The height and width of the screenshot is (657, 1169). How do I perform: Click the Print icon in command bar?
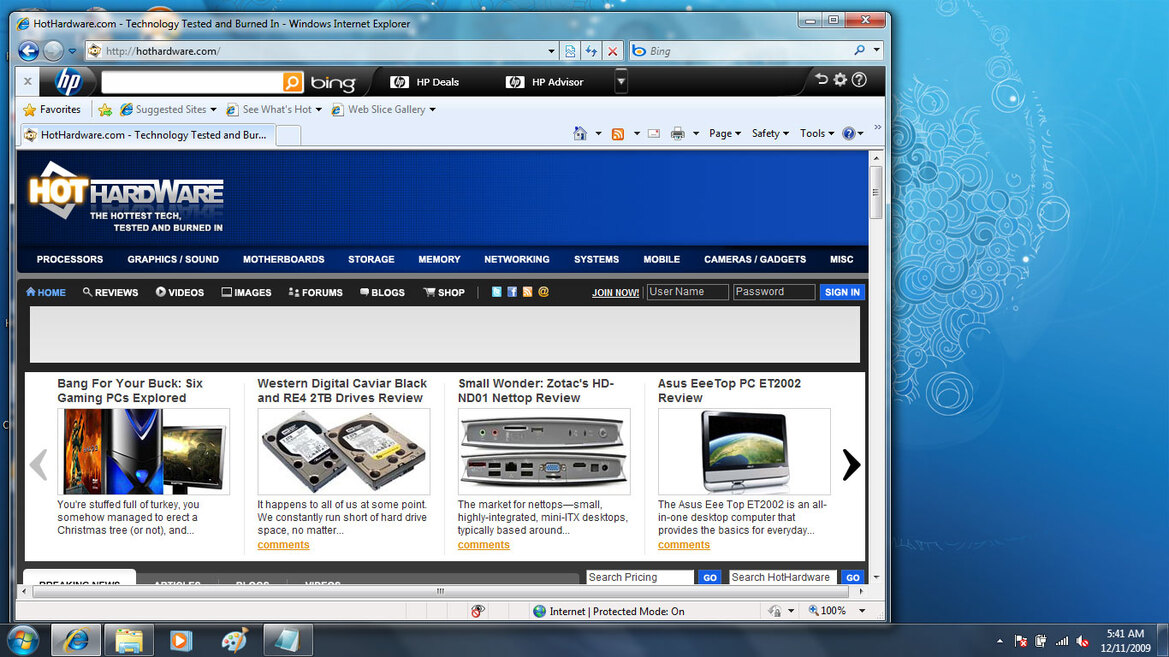point(677,133)
